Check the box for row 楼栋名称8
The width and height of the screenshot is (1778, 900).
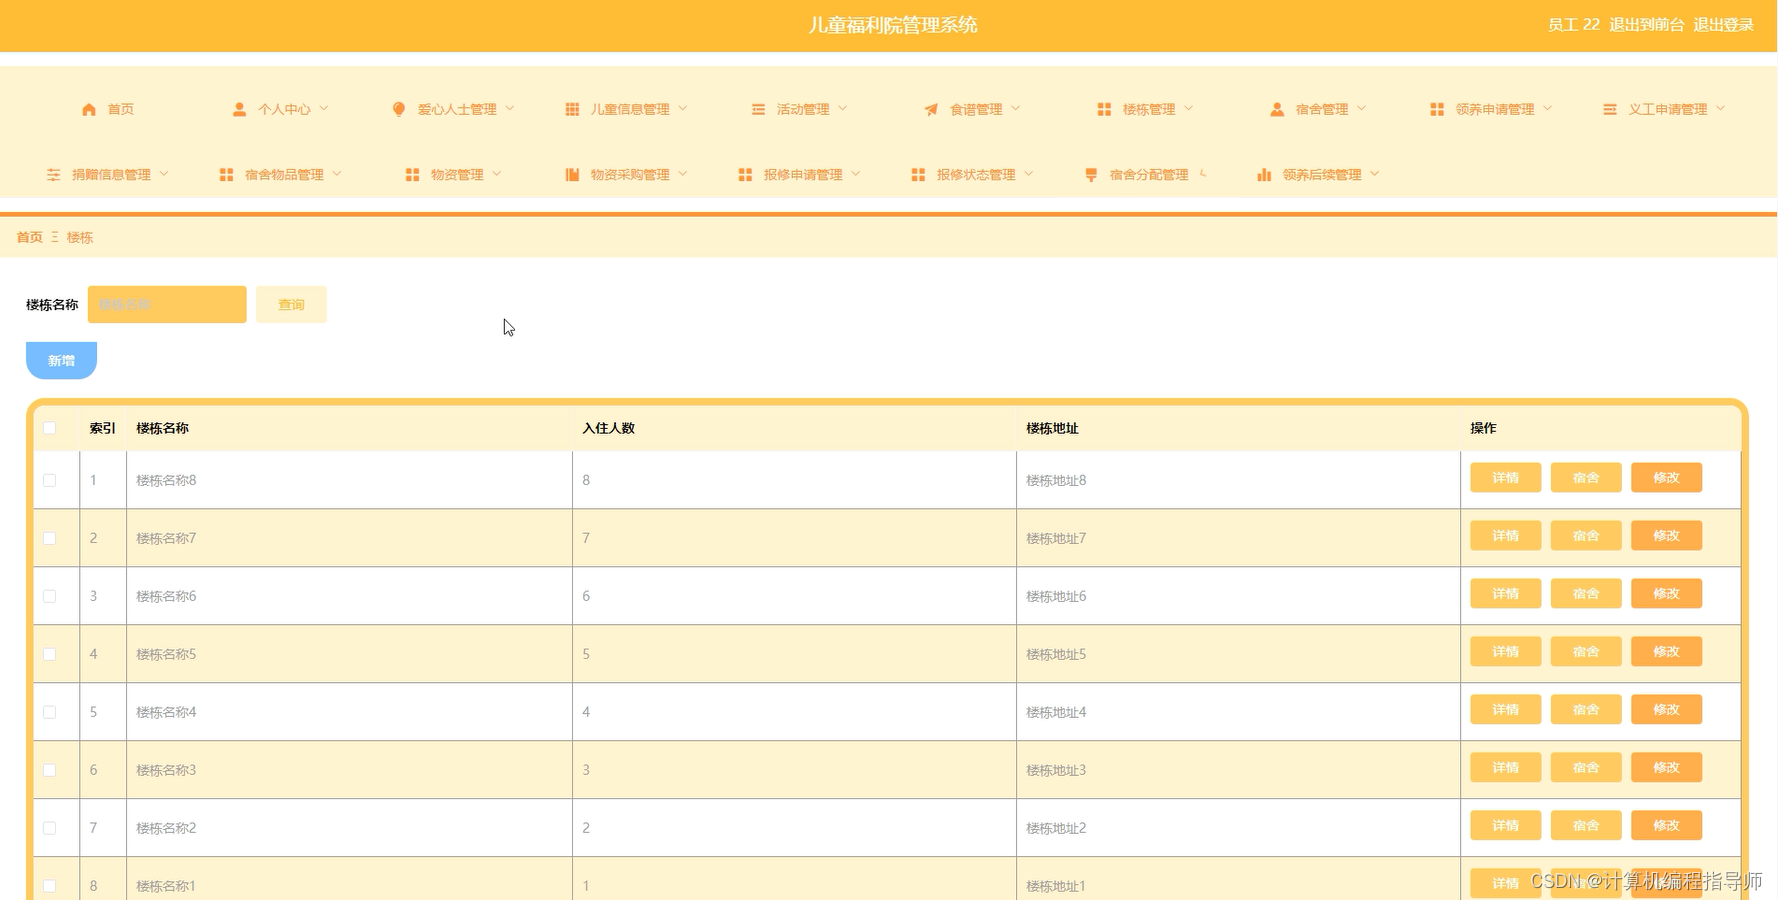(x=49, y=480)
